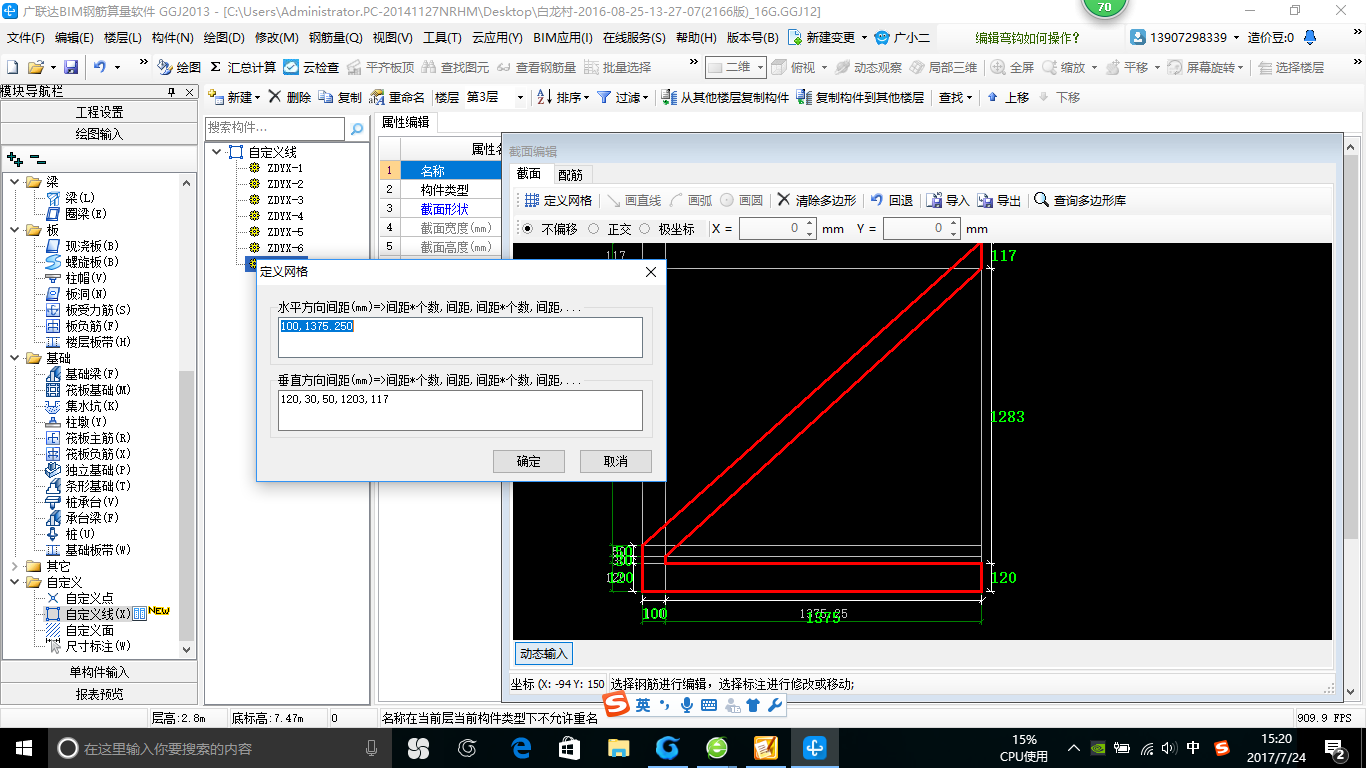Click the 删除 delete component icon
Viewport: 1366px width, 768px height.
tap(290, 97)
